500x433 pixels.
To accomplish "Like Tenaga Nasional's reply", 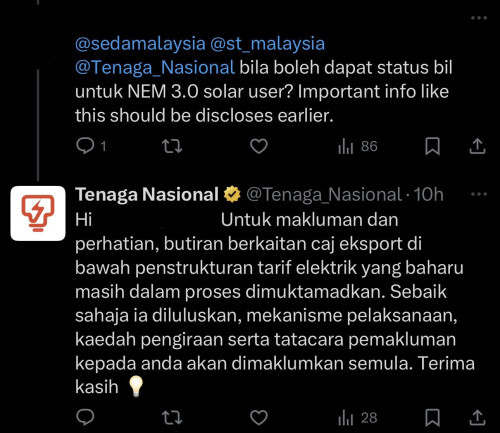I will [x=259, y=418].
